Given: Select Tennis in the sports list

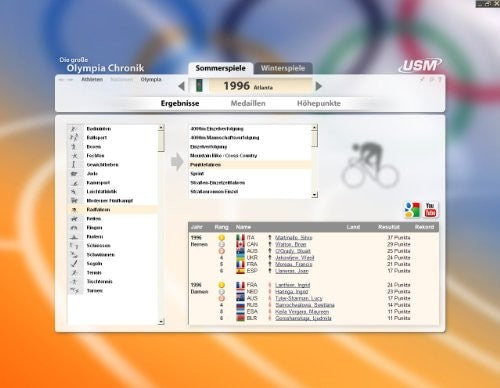Looking at the screenshot, I should coord(94,273).
